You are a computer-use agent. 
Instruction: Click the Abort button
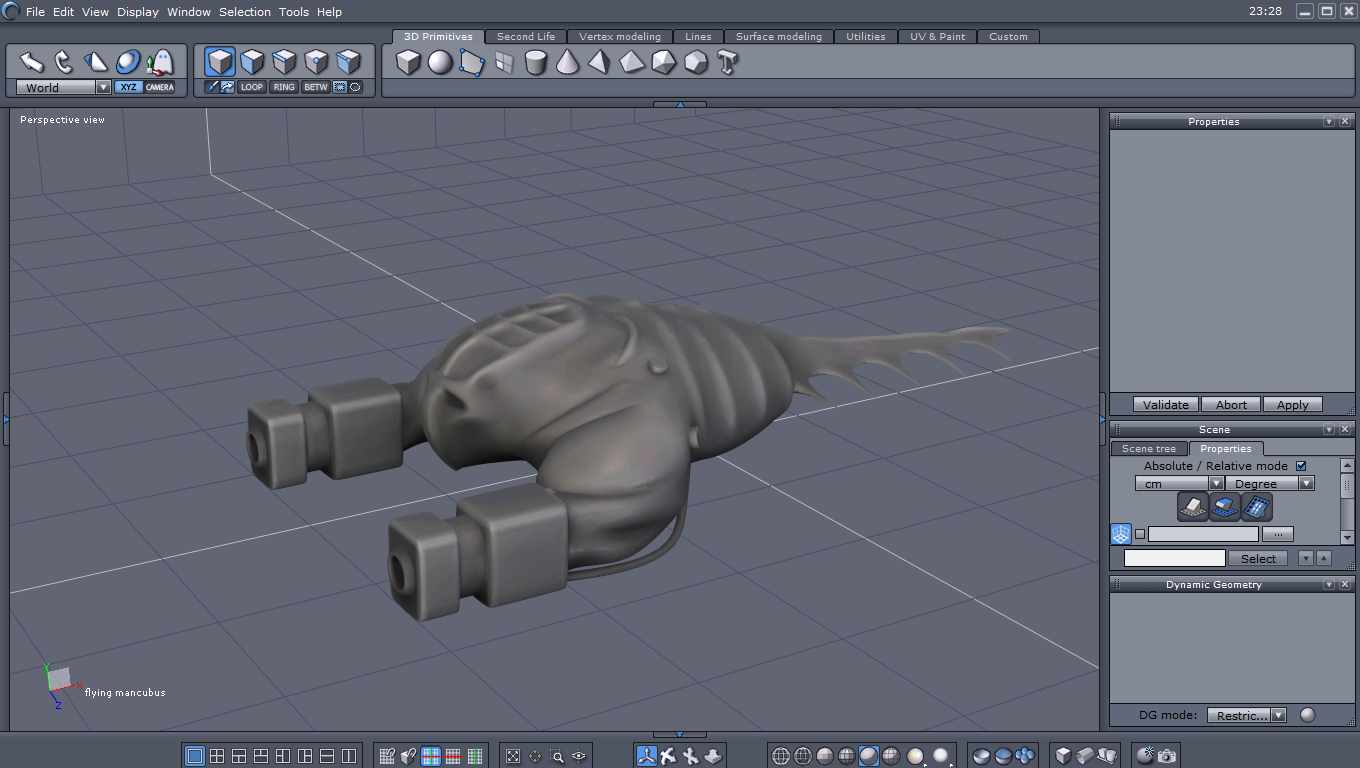1231,405
